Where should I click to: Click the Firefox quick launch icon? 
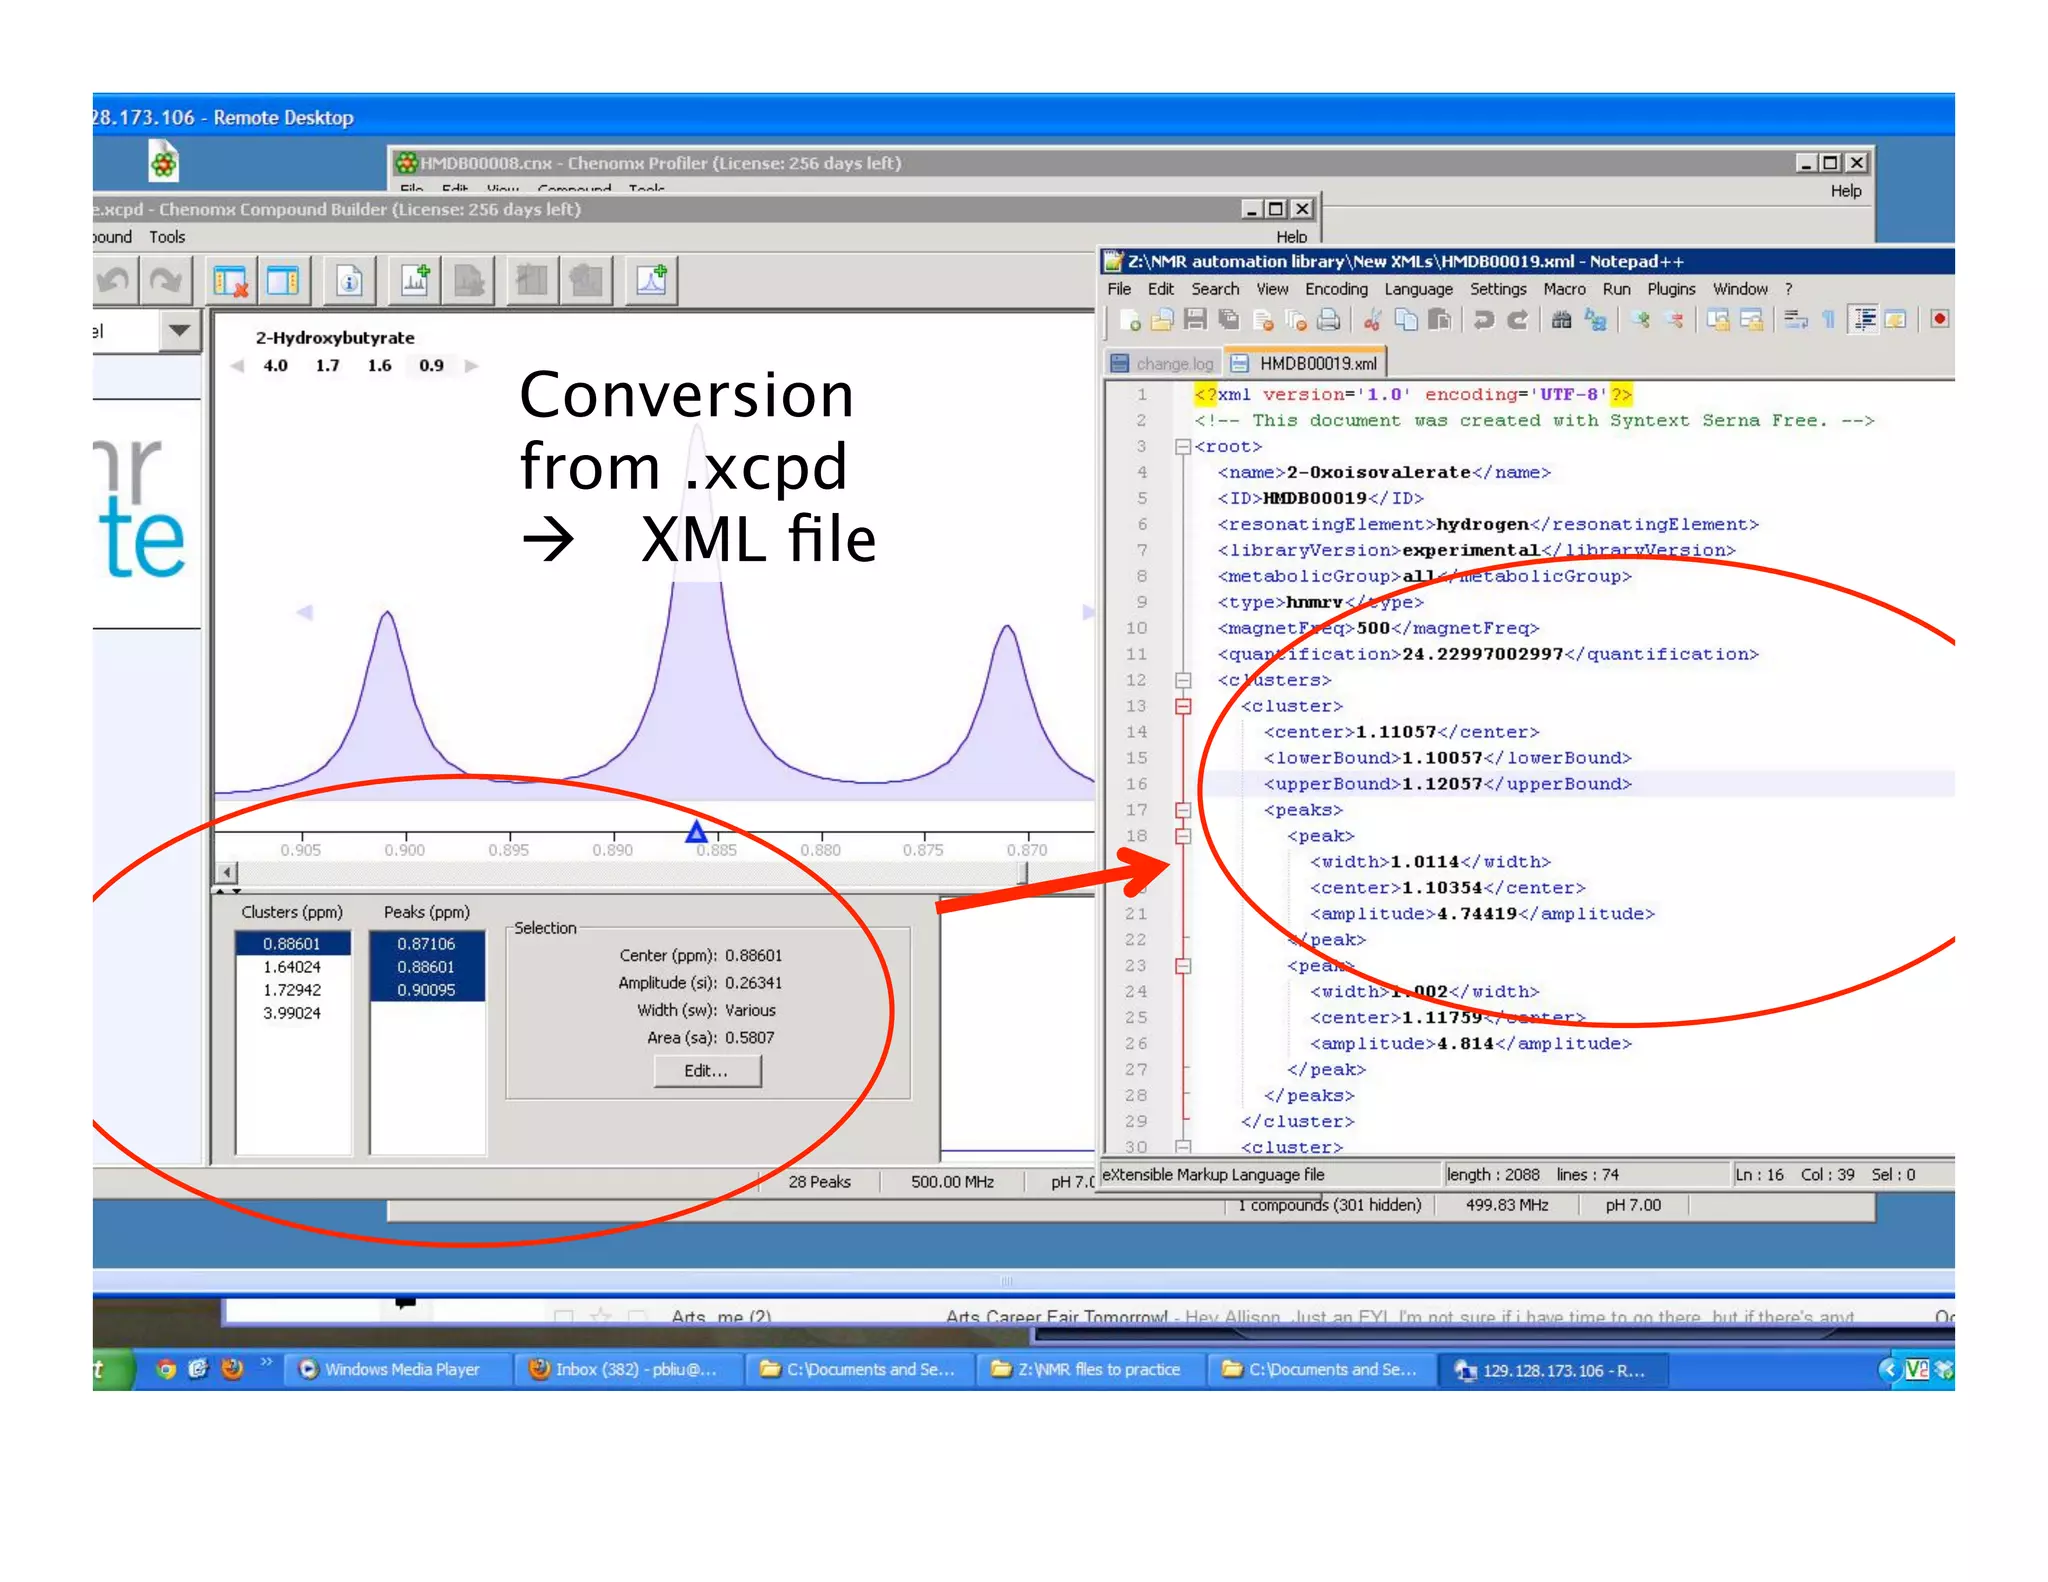coord(233,1369)
